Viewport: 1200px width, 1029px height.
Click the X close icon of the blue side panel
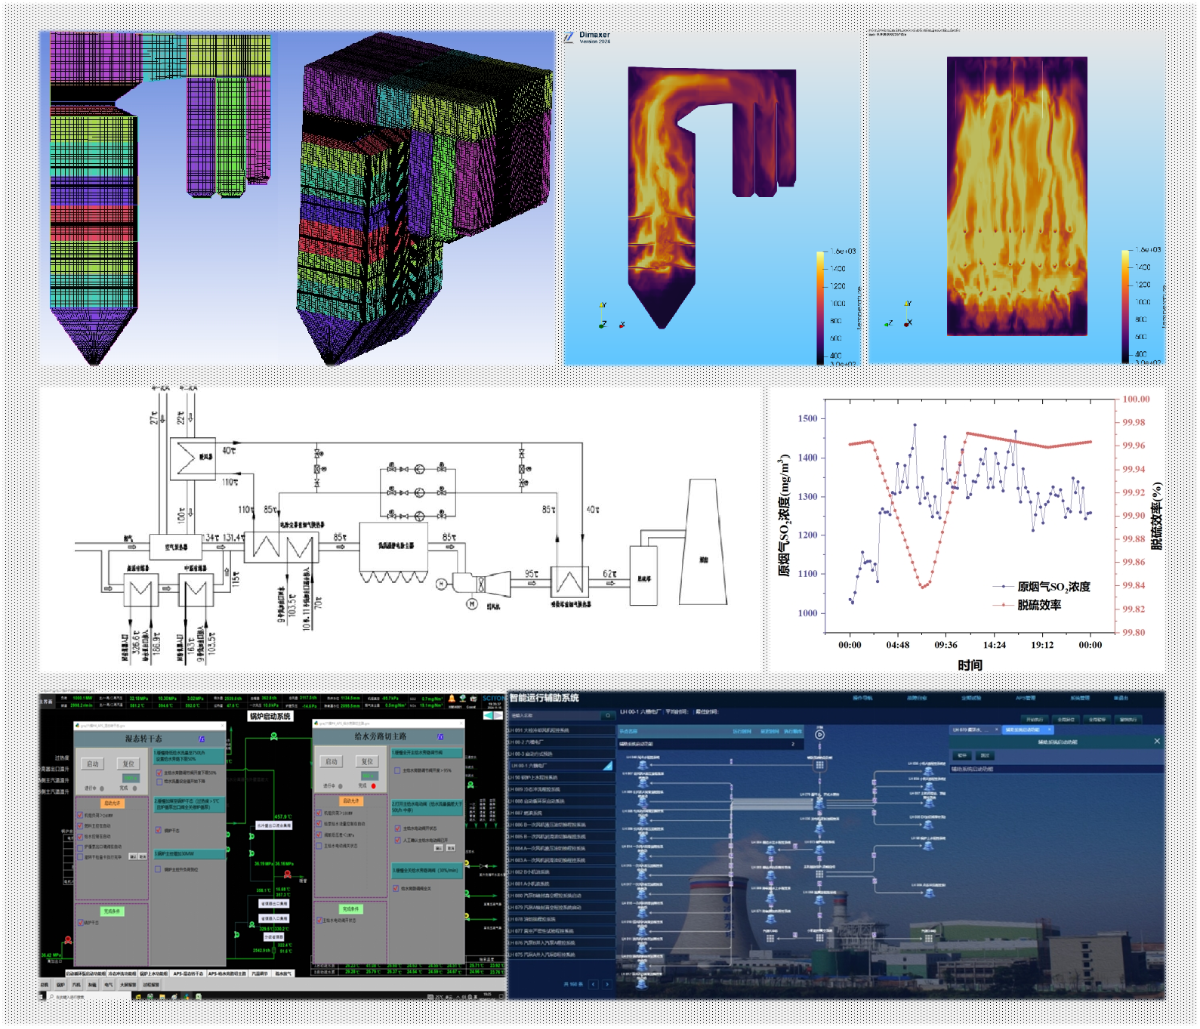coord(1157,741)
